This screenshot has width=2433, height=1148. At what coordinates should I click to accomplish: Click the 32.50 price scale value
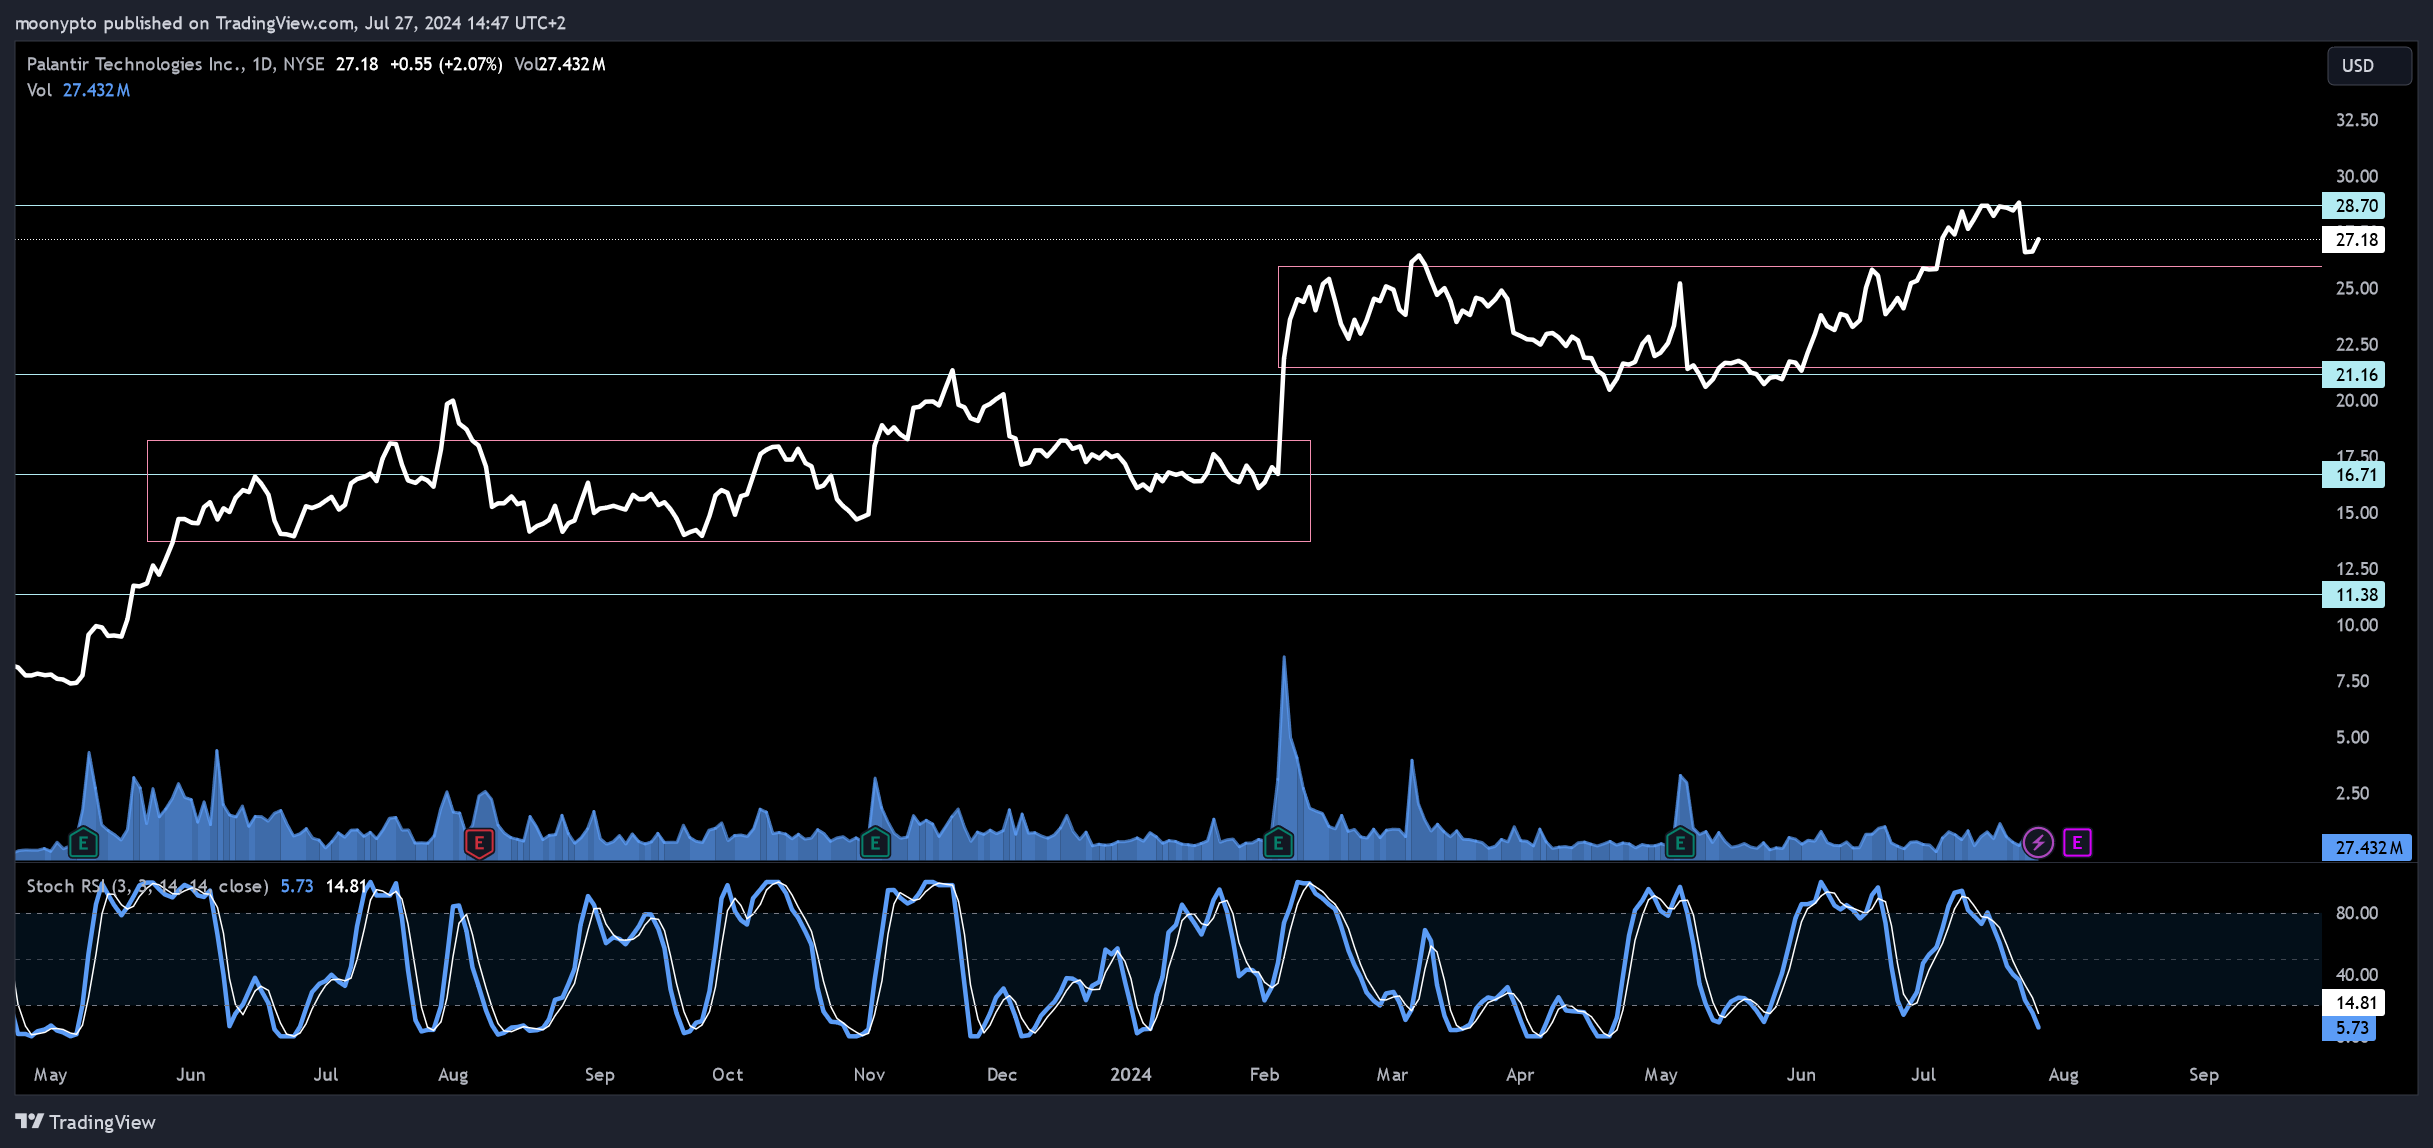(x=2356, y=120)
